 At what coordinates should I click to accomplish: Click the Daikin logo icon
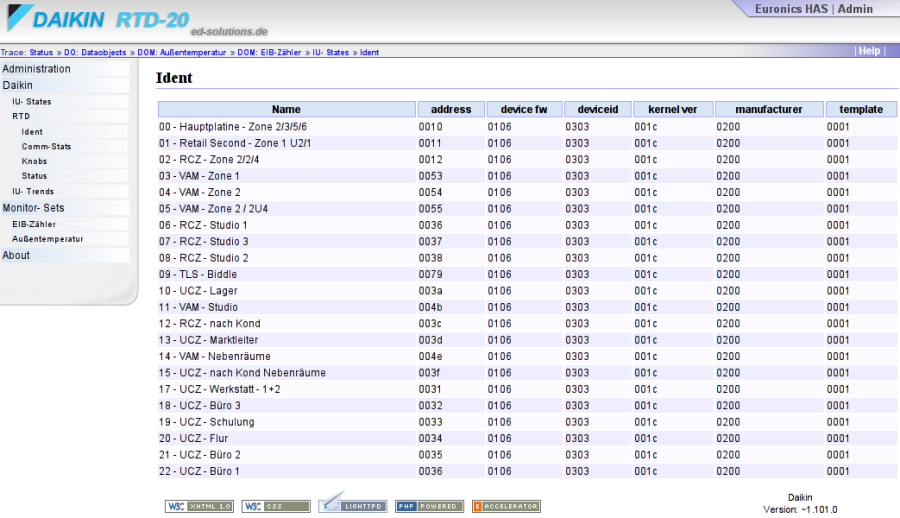click(20, 18)
